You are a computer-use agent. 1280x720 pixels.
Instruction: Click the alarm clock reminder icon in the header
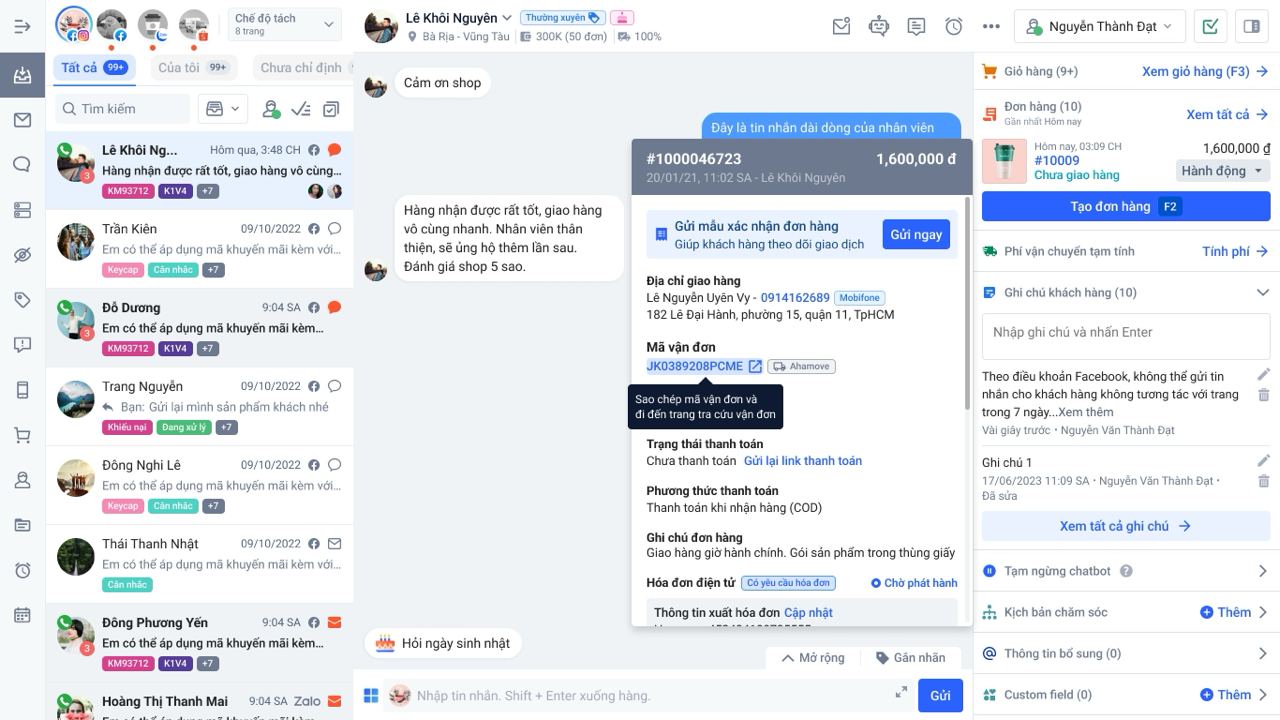(954, 26)
